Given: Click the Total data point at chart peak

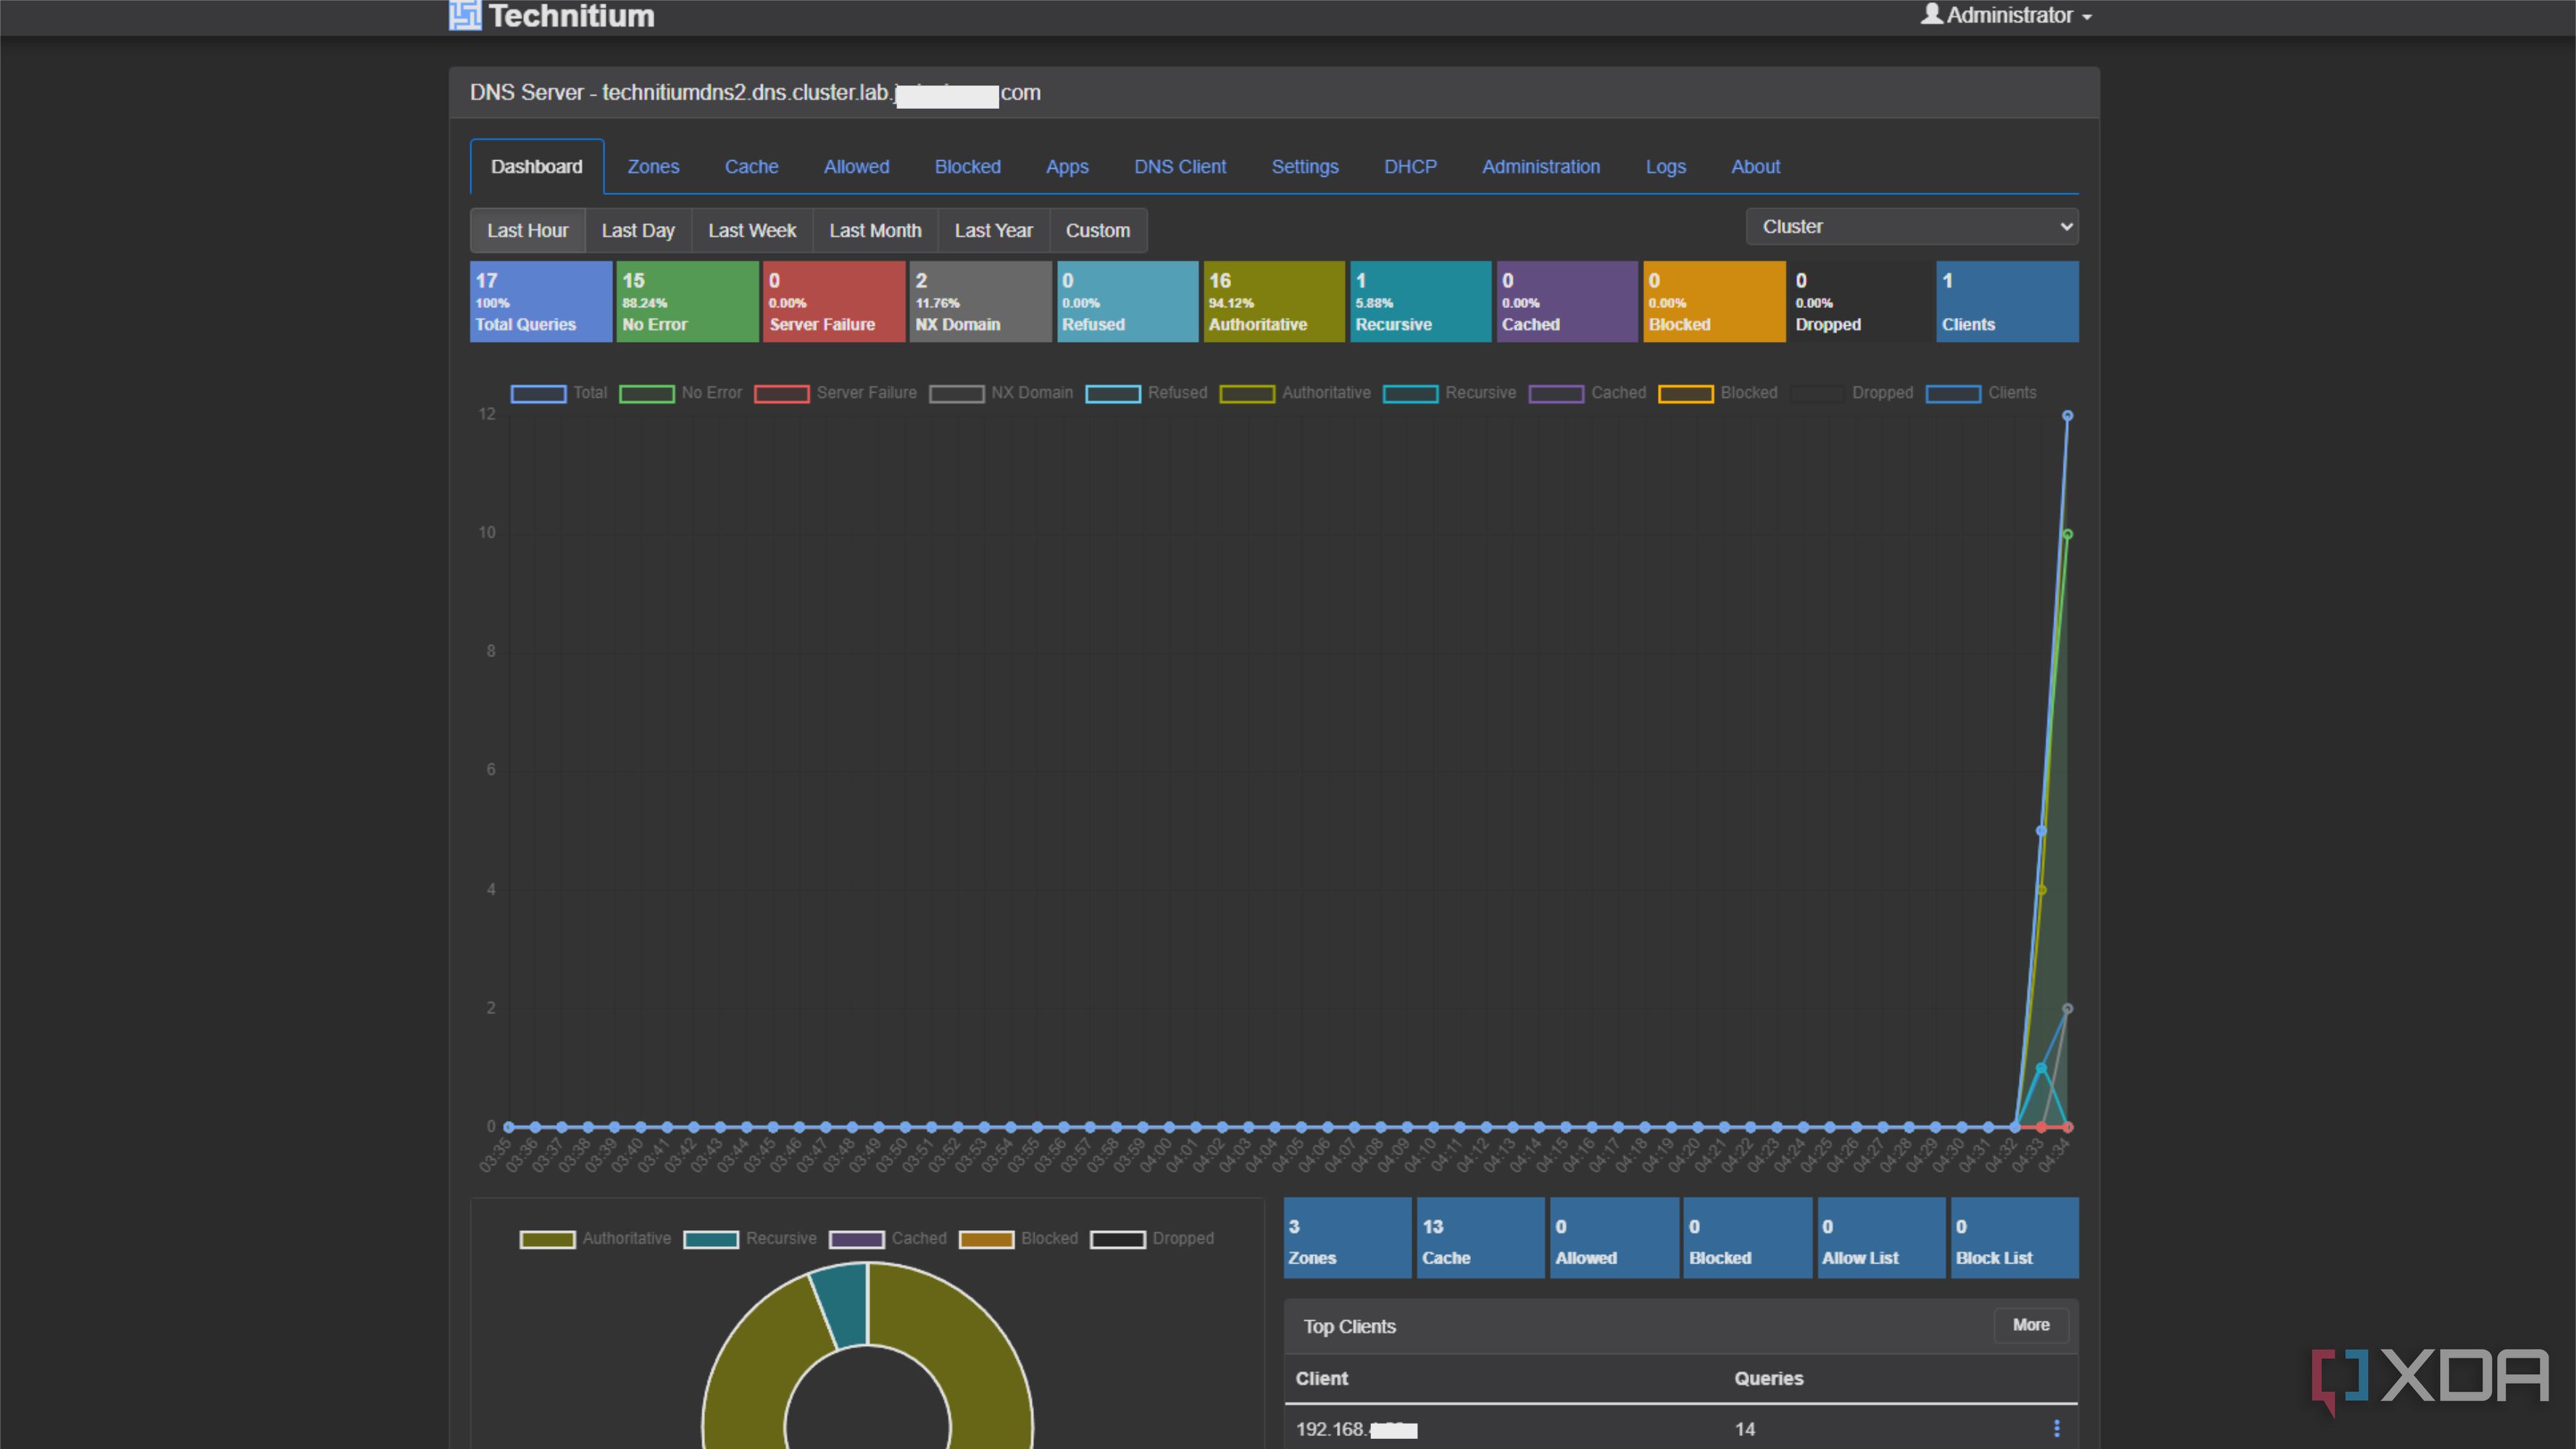Looking at the screenshot, I should click(x=2067, y=416).
